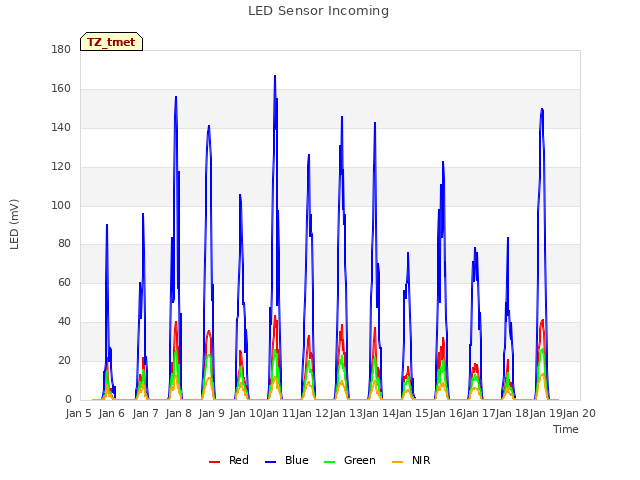Toggle the Red series legend entry
Image resolution: width=640 pixels, height=480 pixels.
coord(229,460)
